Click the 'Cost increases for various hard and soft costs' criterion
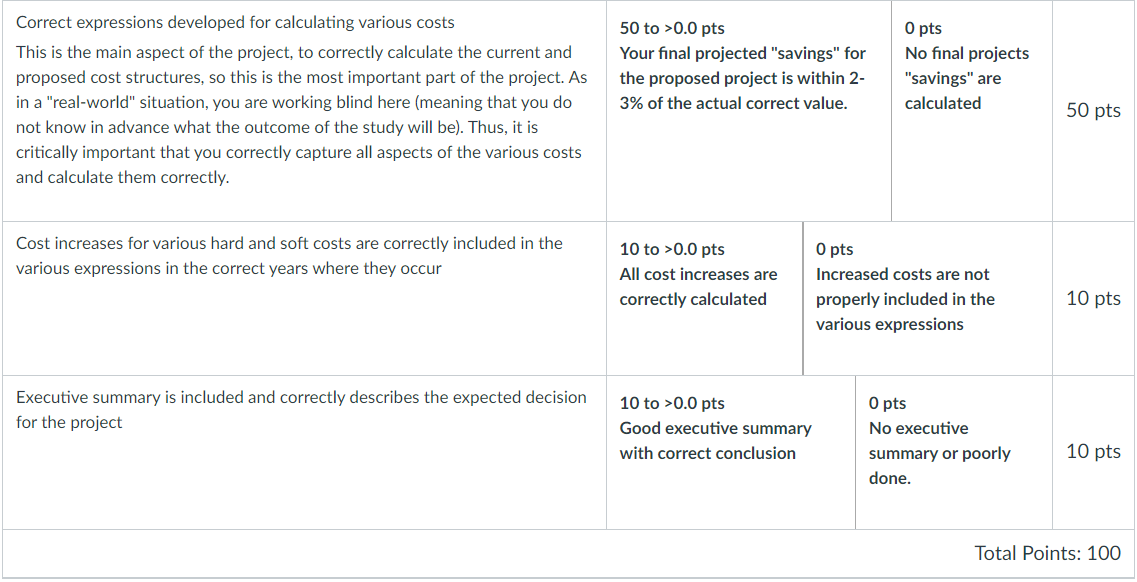Viewport: 1137px width, 582px height. (289, 256)
